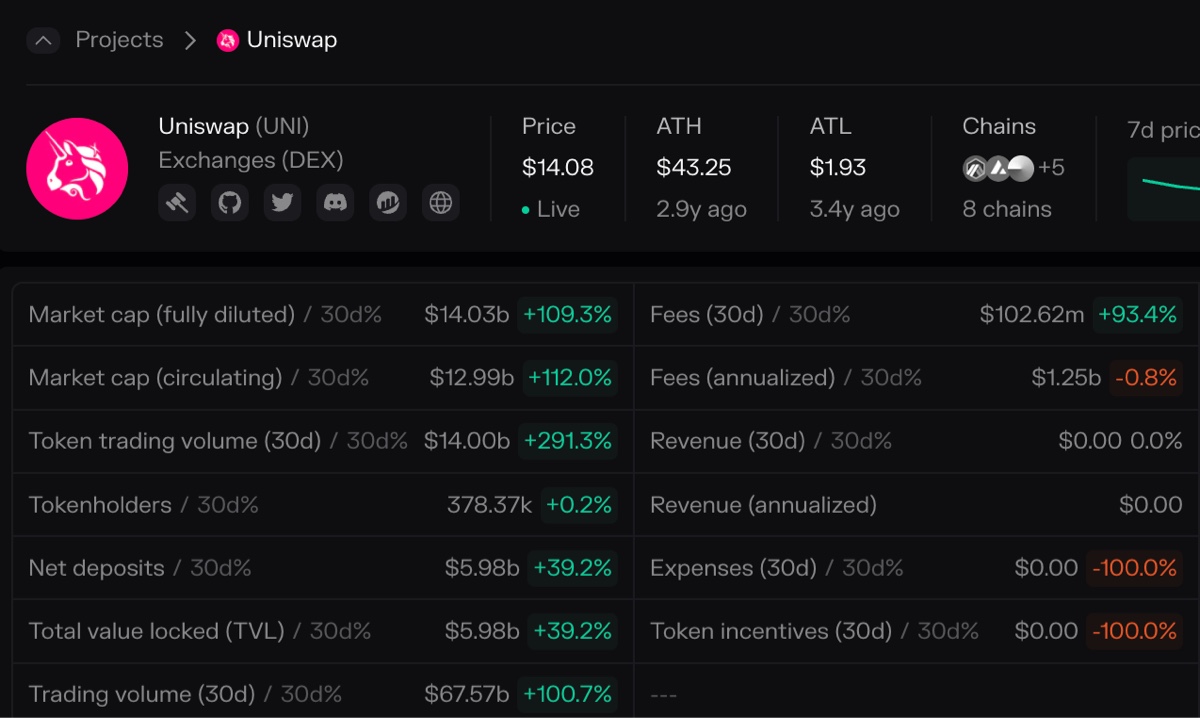
Task: Click the Tokenholders metric row
Action: pyautogui.click(x=100, y=505)
